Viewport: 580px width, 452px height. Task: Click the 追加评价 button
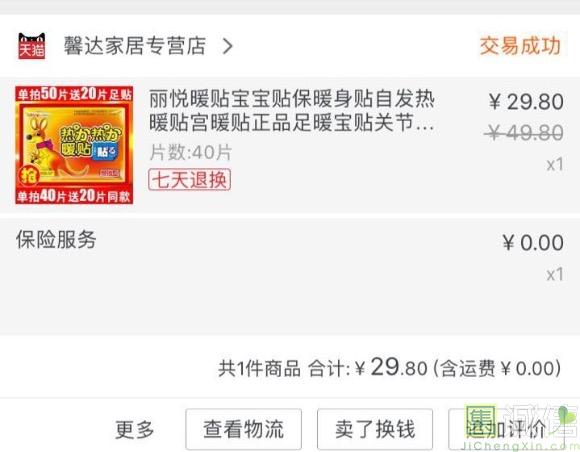pos(506,429)
